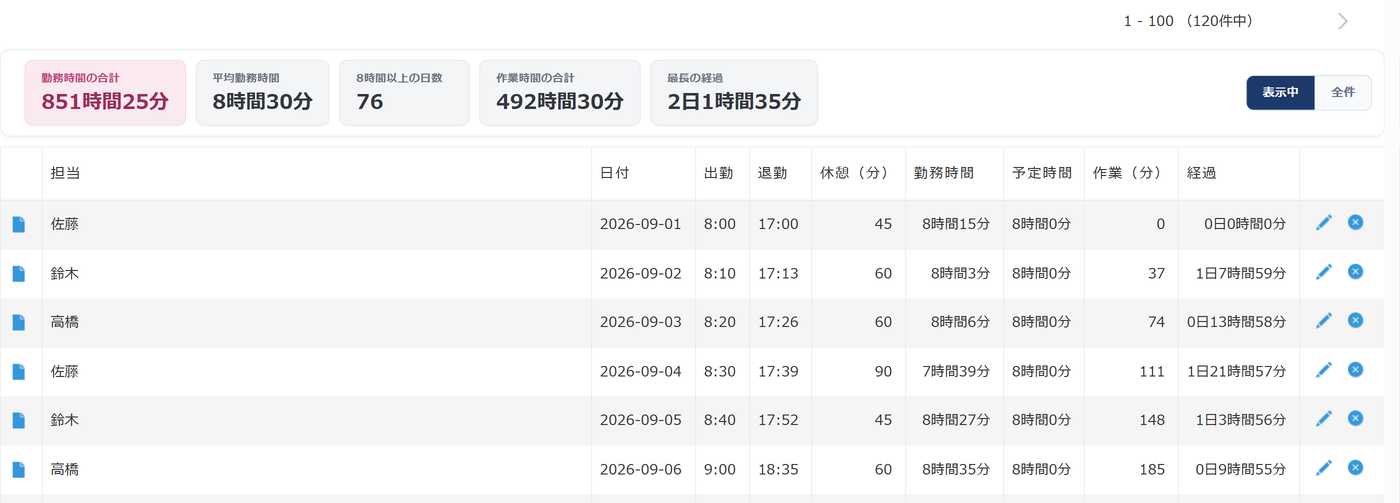The height and width of the screenshot is (503, 1400).
Task: Click 高橋 in the 2026-09-06 row
Action: [x=65, y=469]
